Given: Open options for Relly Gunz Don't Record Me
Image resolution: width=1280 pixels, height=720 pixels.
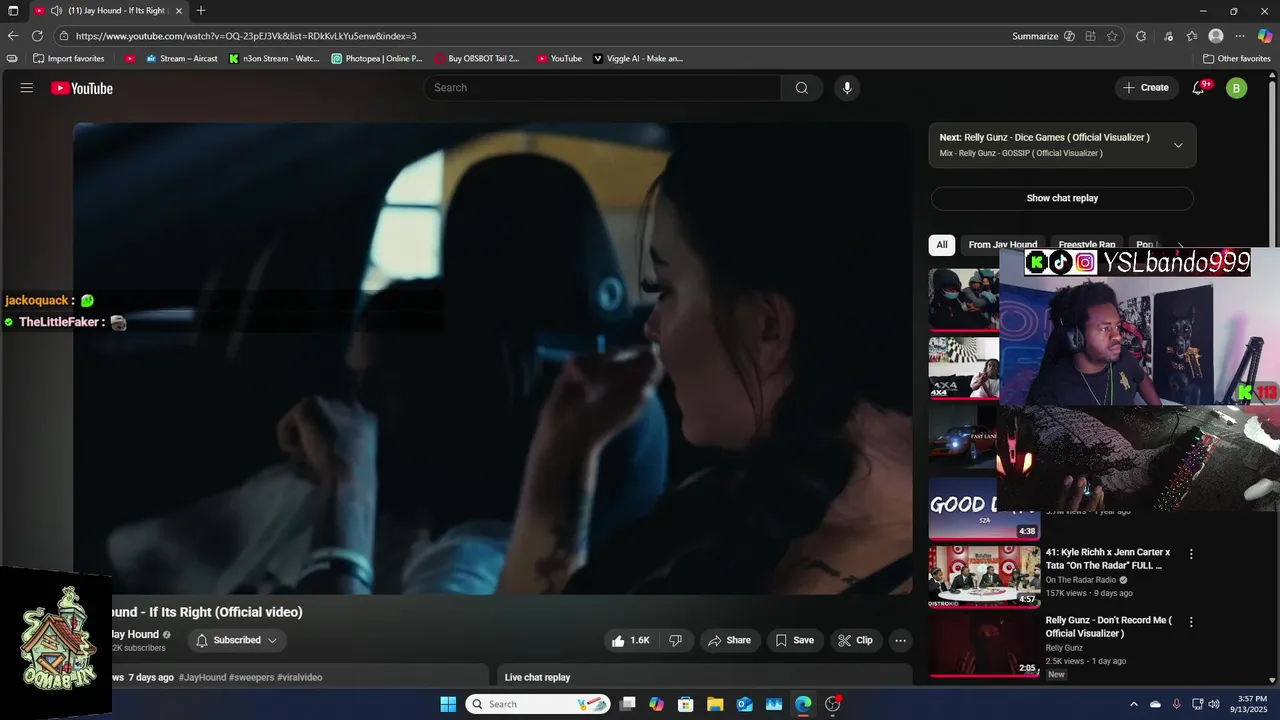Looking at the screenshot, I should [1191, 622].
